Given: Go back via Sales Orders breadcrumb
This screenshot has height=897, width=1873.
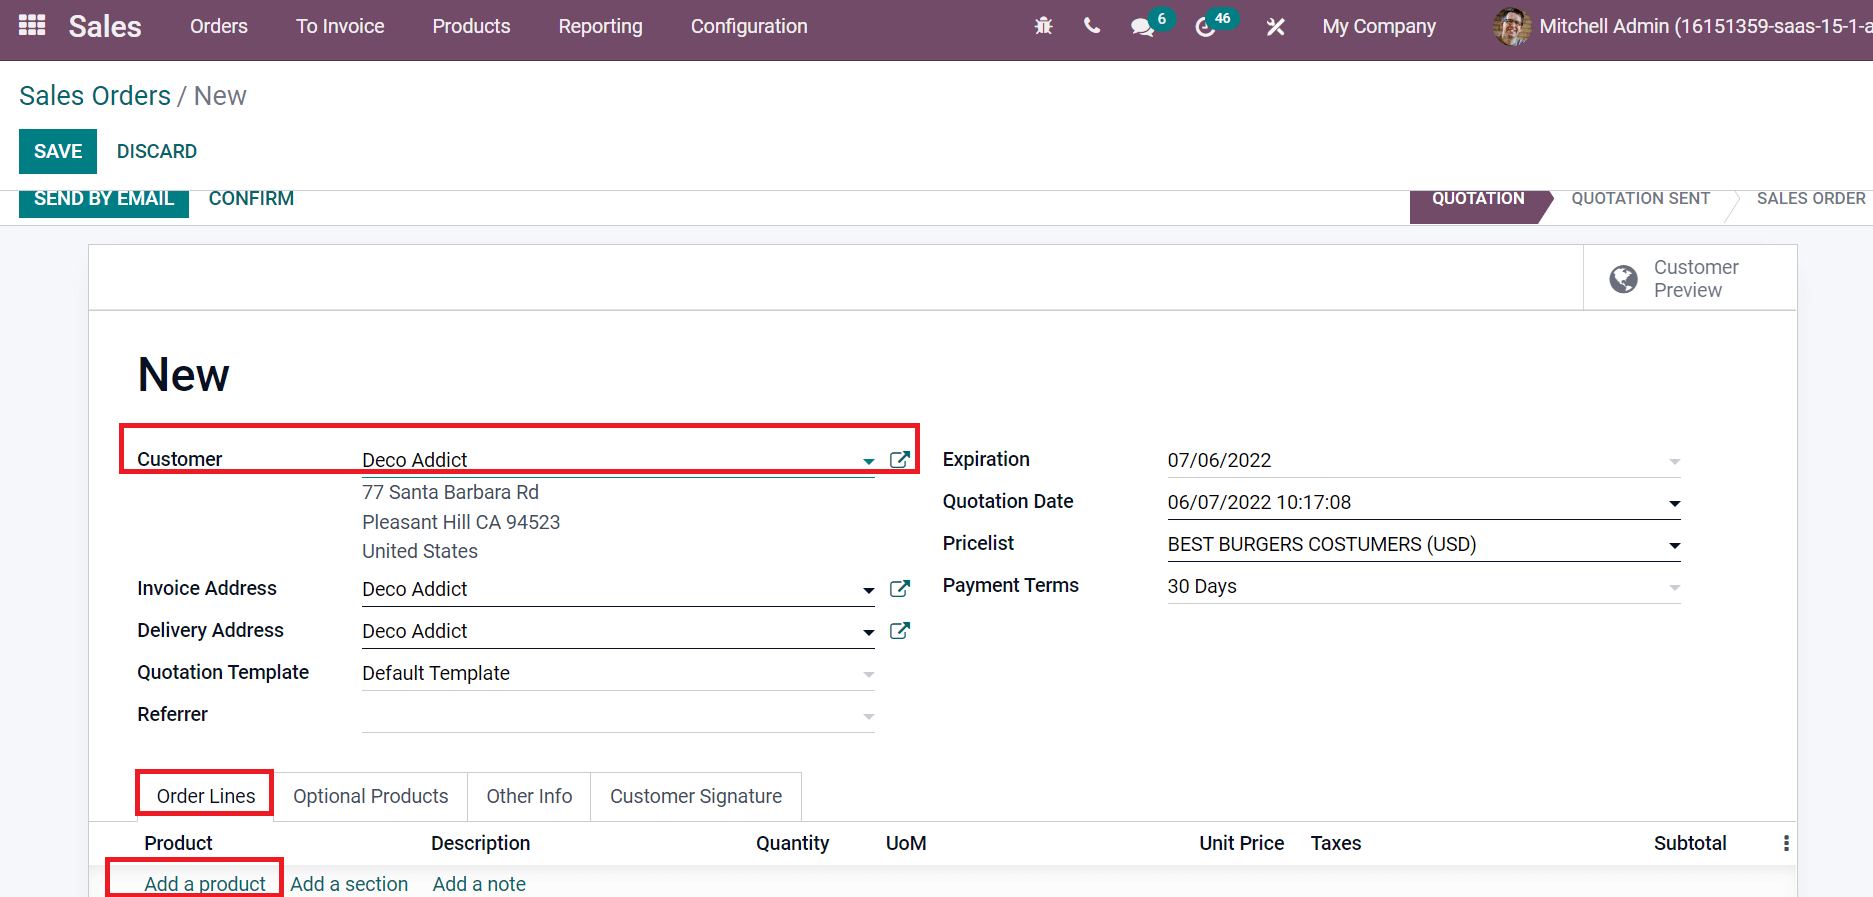Looking at the screenshot, I should (x=95, y=96).
